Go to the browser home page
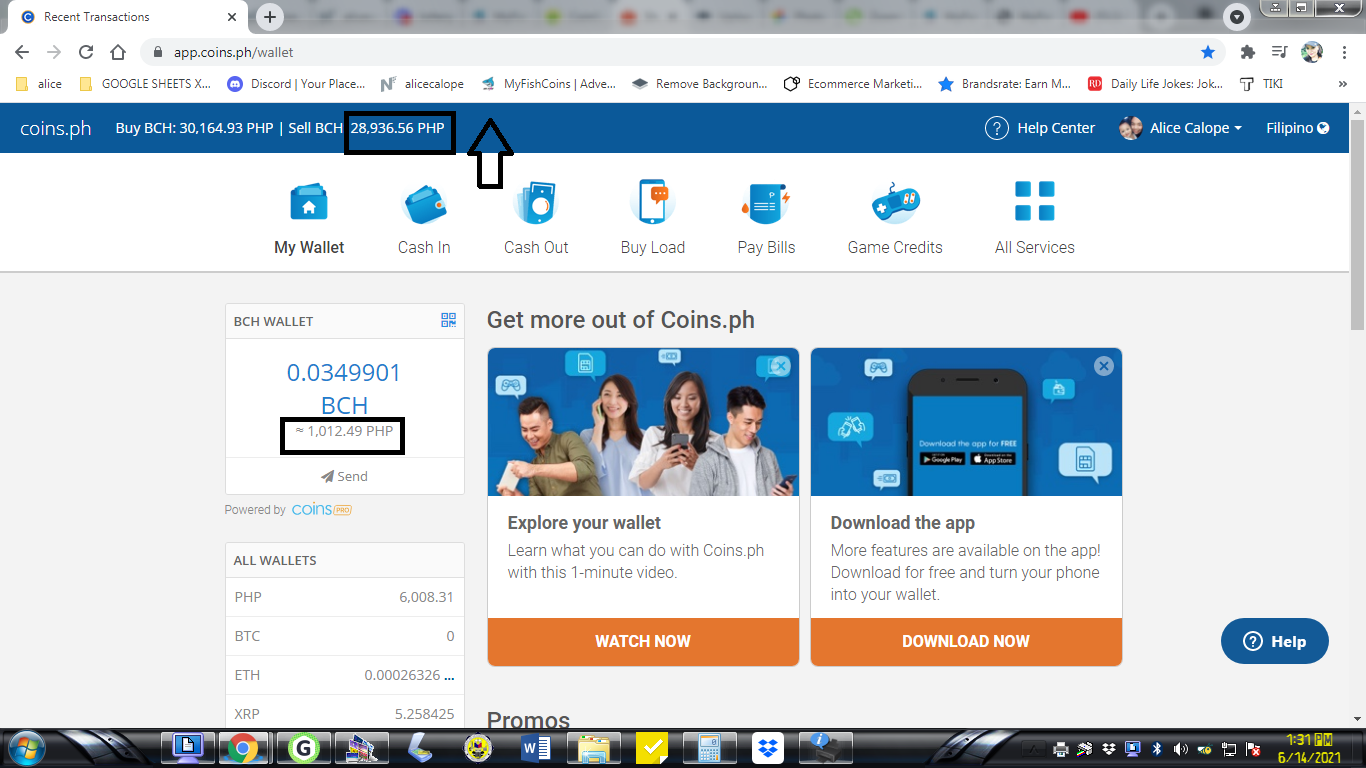This screenshot has width=1366, height=768. pyautogui.click(x=118, y=52)
